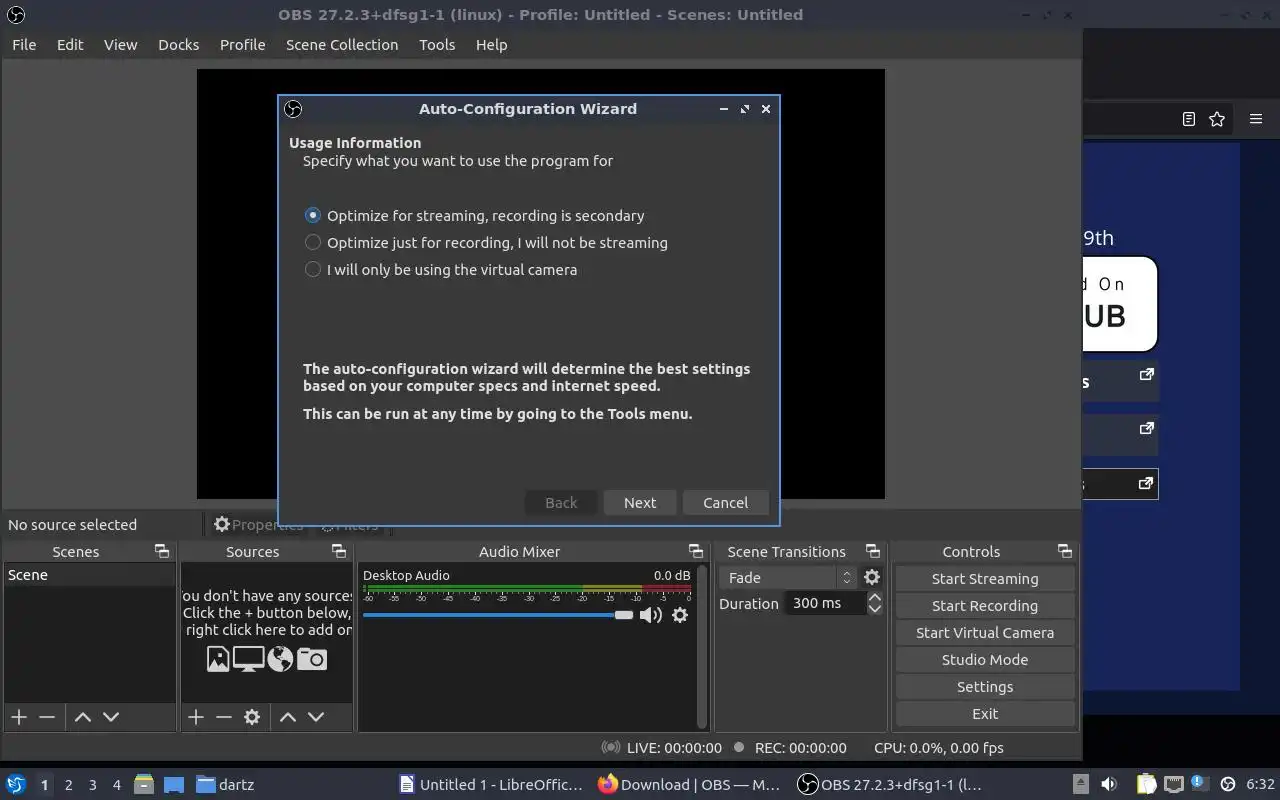Open the Edit menu
The image size is (1280, 800).
tap(70, 44)
